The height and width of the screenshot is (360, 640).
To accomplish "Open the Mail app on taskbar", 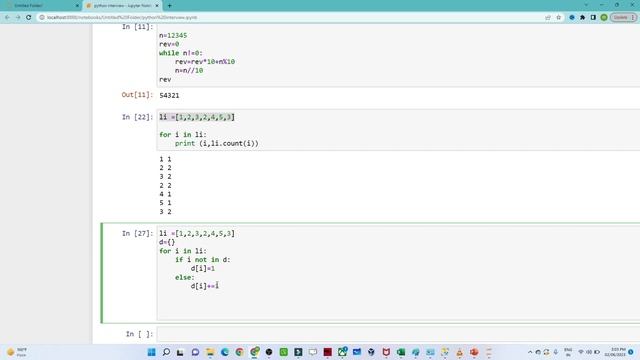I will pyautogui.click(x=357, y=352).
